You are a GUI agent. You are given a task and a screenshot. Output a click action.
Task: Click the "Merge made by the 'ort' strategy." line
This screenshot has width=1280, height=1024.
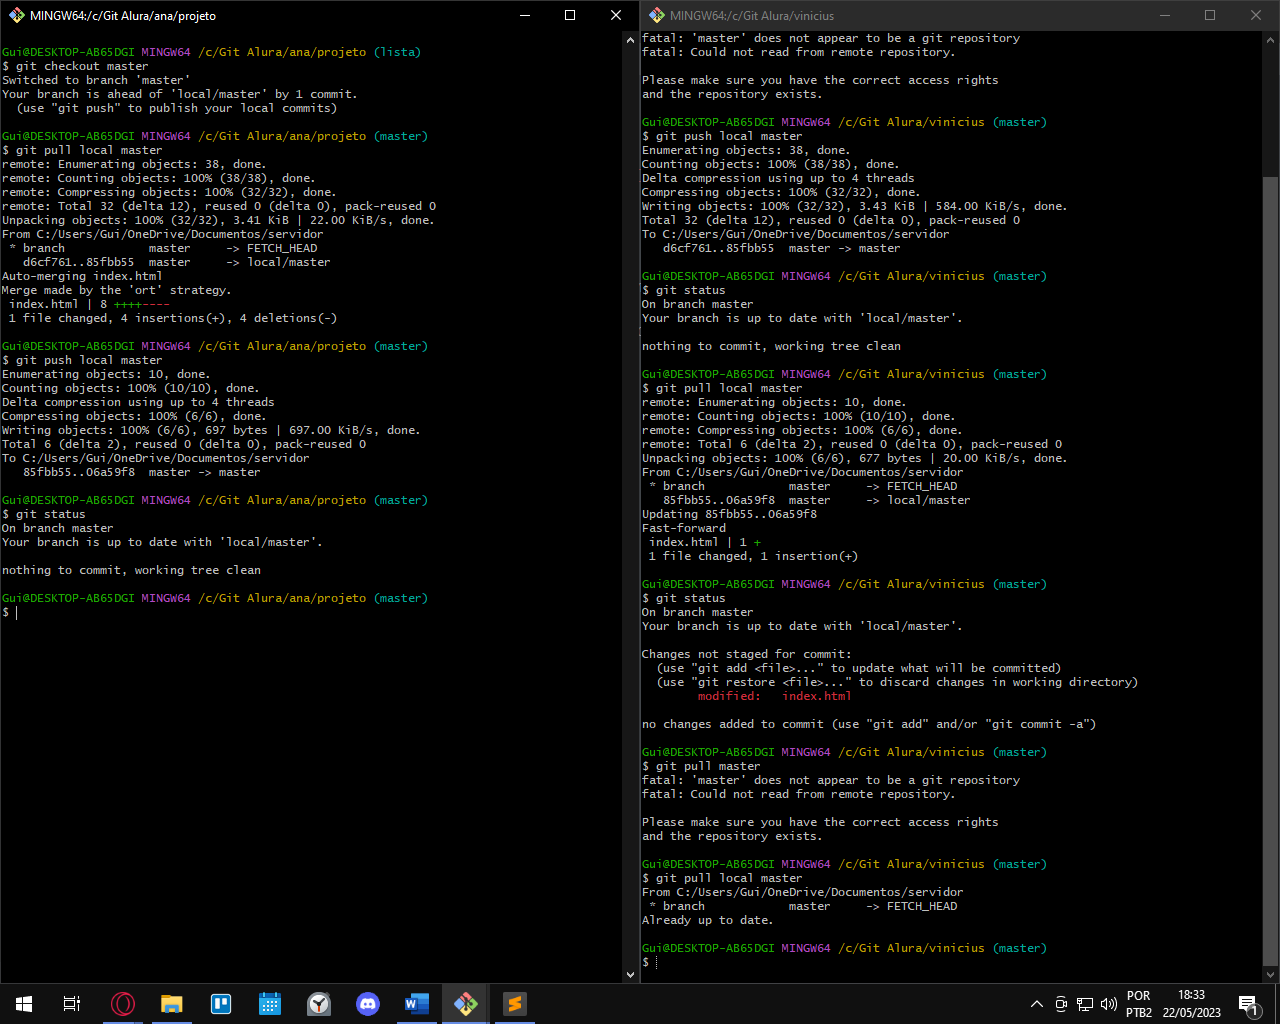(116, 290)
